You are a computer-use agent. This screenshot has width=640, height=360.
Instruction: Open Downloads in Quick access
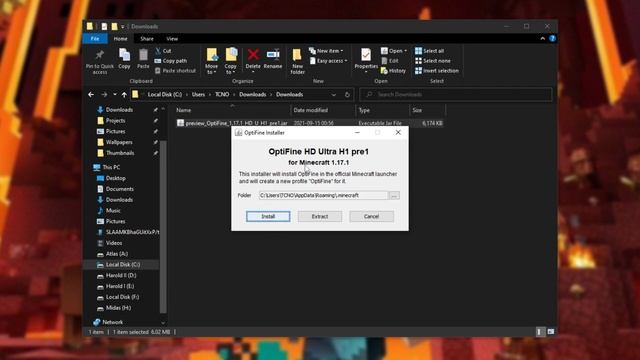point(119,110)
